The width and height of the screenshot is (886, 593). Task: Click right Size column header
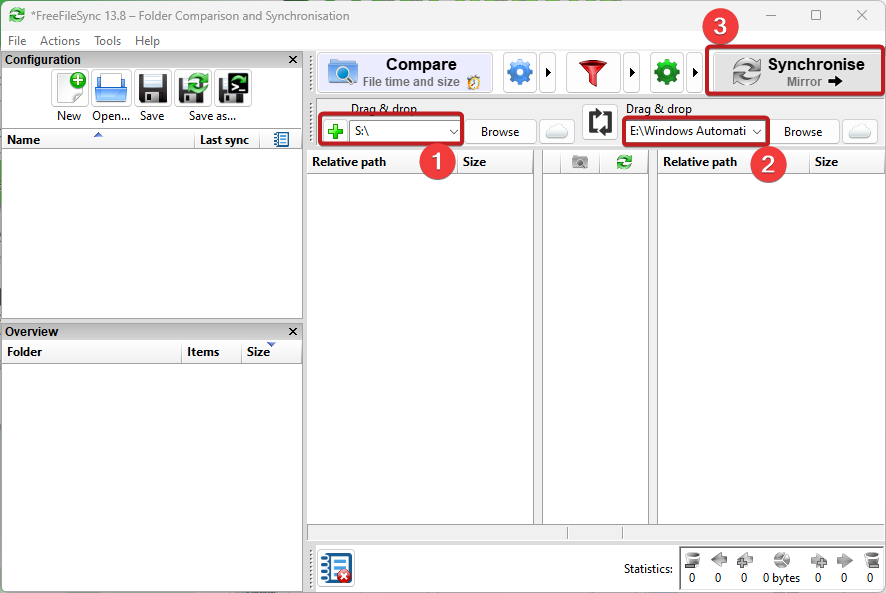tap(846, 162)
